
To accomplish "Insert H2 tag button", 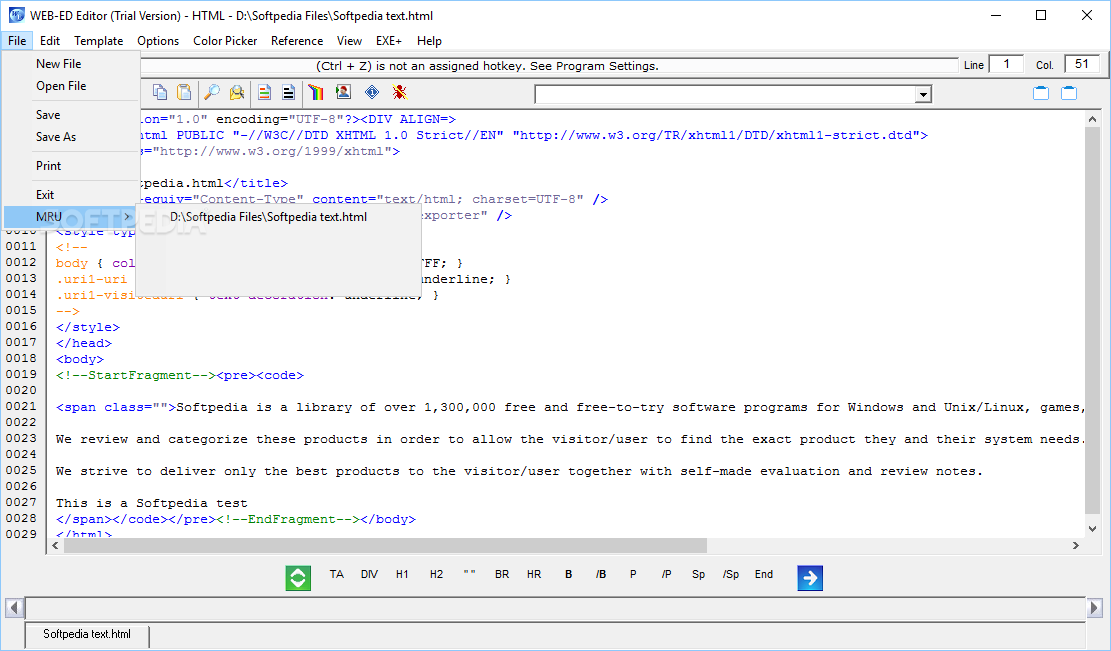I will tap(436, 574).
